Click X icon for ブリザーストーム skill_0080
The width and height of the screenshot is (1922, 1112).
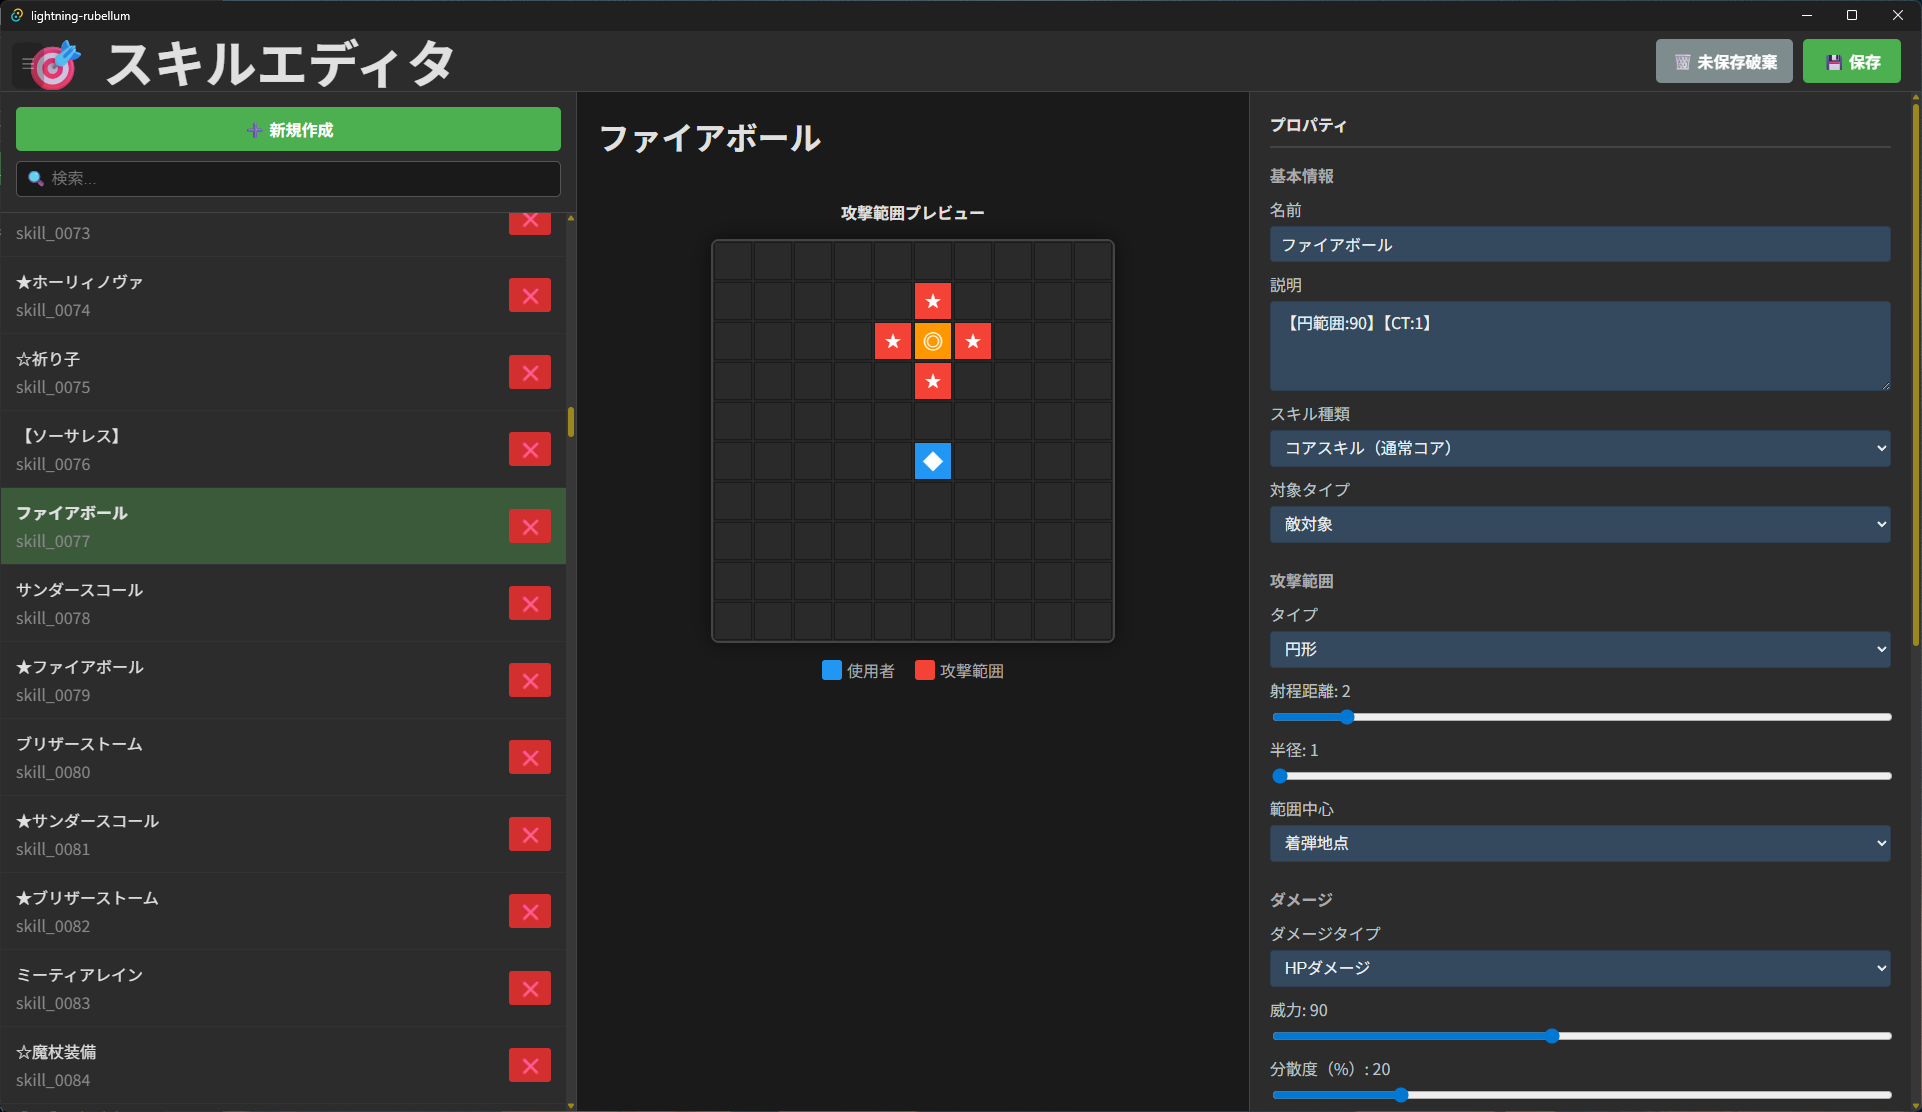530,758
